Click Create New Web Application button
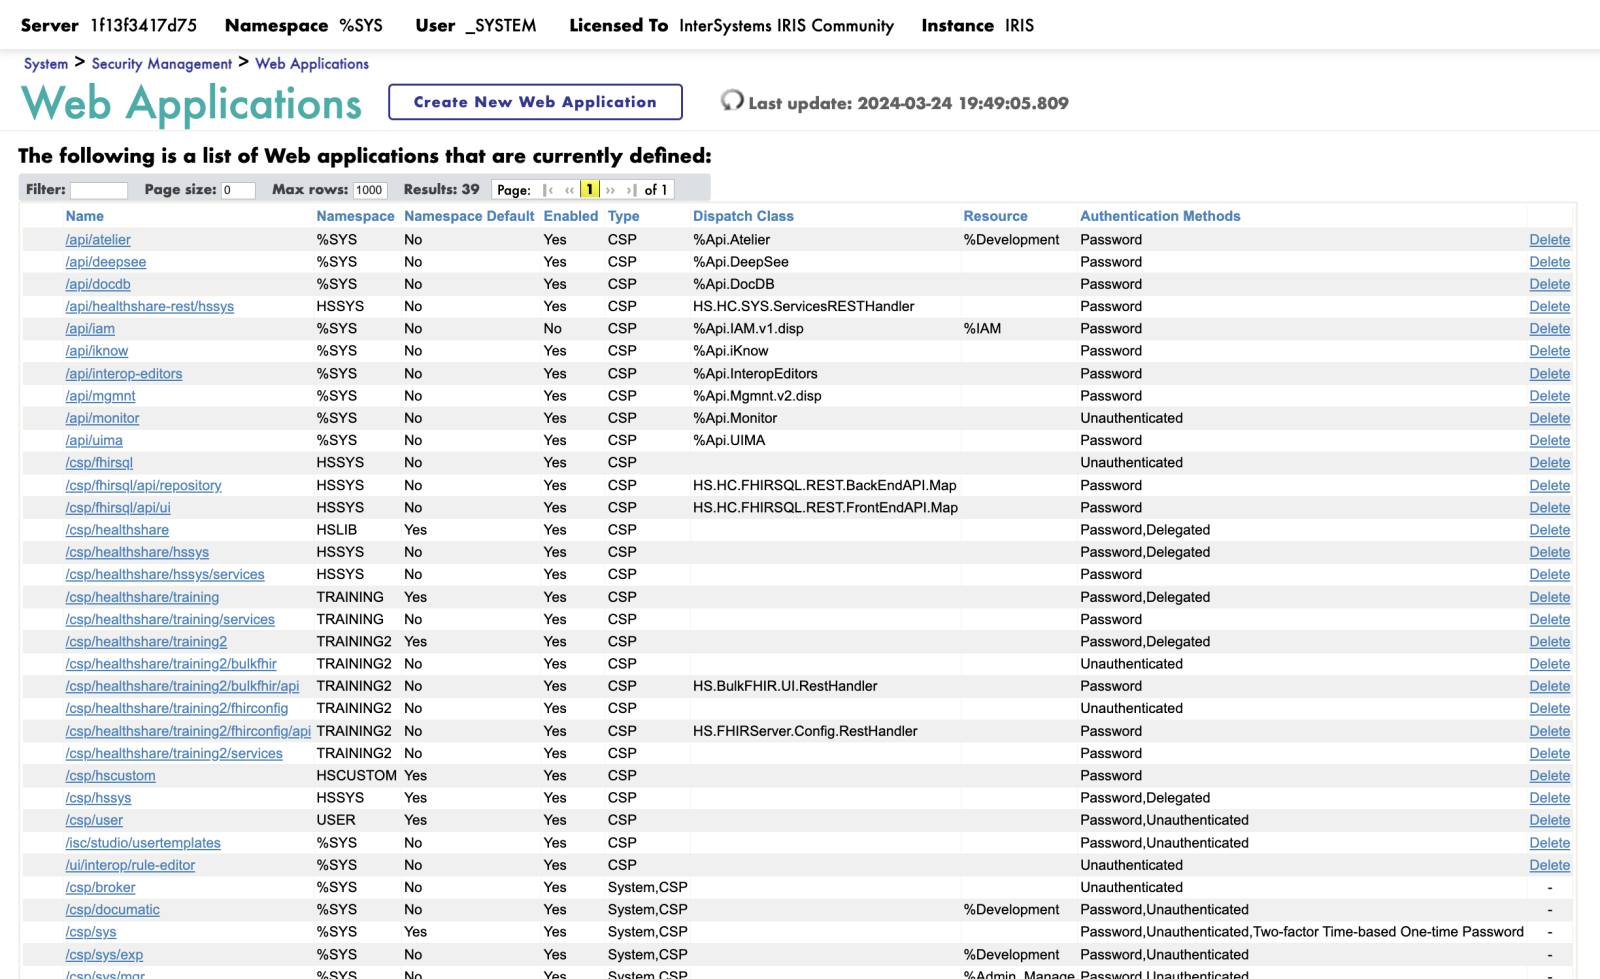 click(535, 102)
